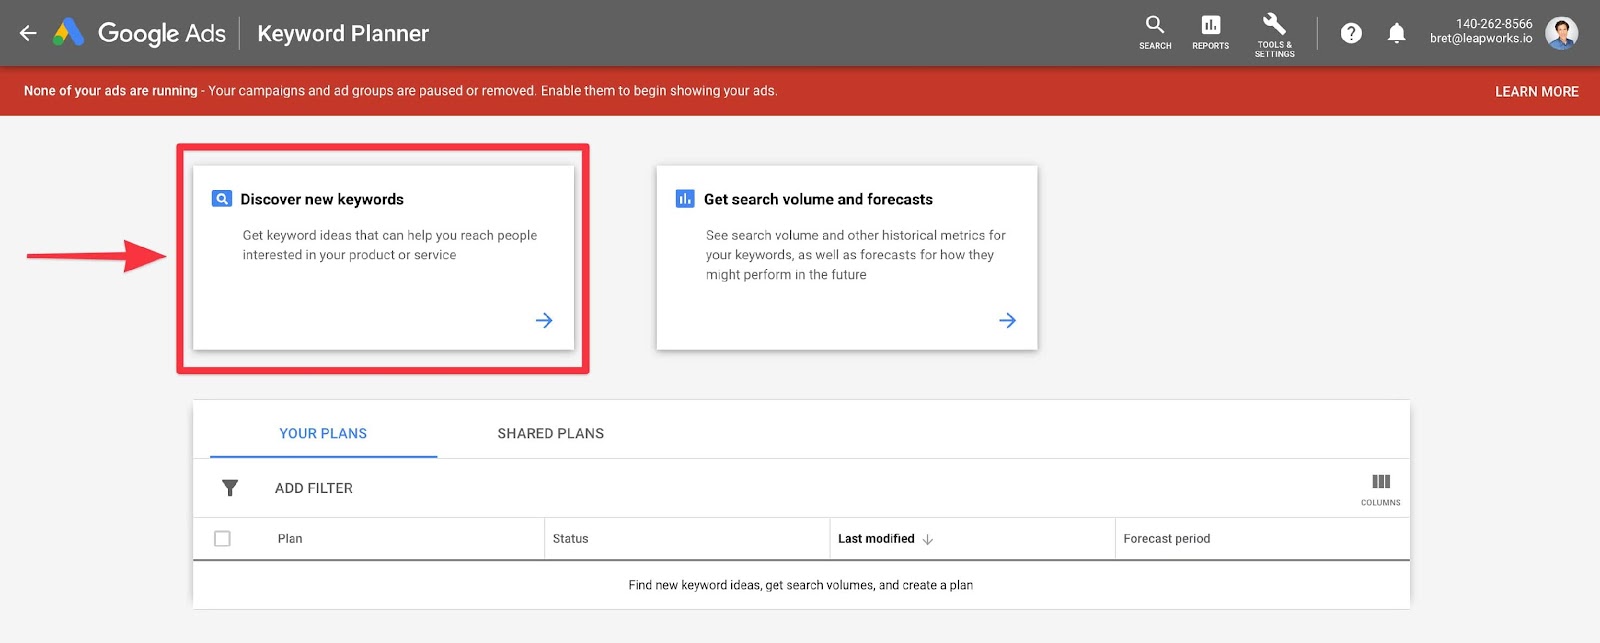Click the Status column header

point(571,539)
